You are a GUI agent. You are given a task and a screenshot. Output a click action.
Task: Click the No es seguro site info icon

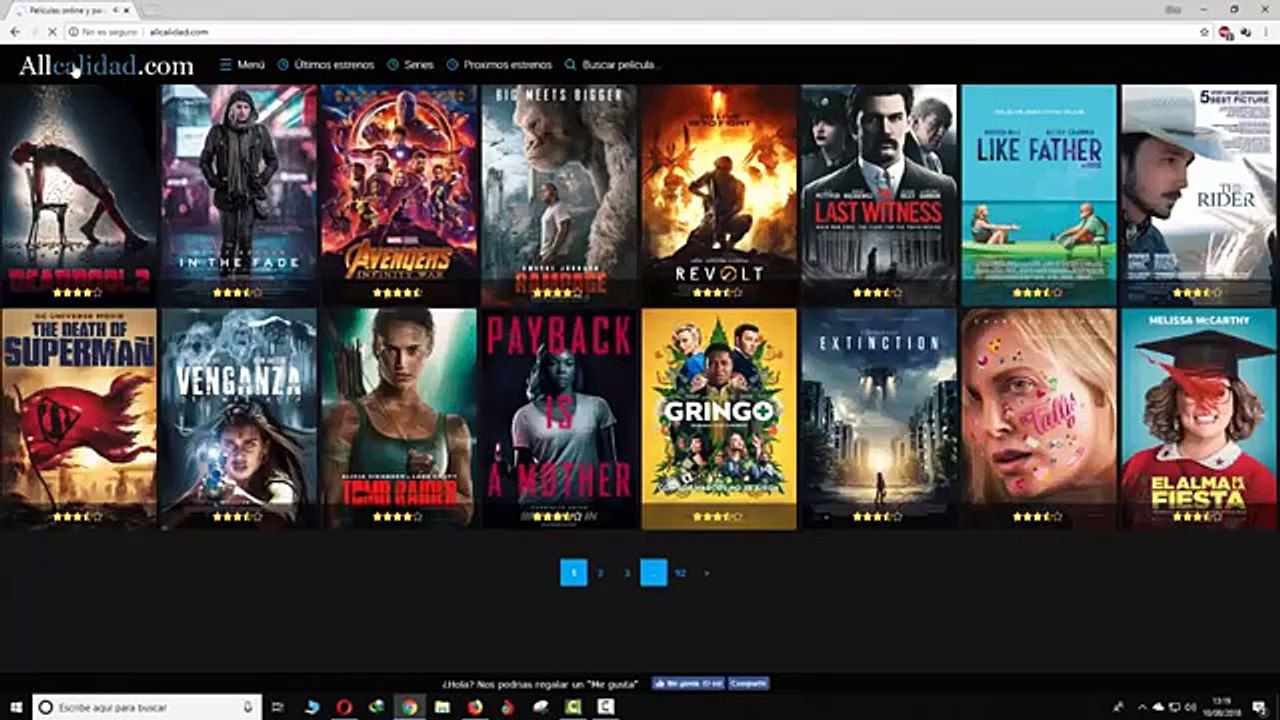pos(74,32)
